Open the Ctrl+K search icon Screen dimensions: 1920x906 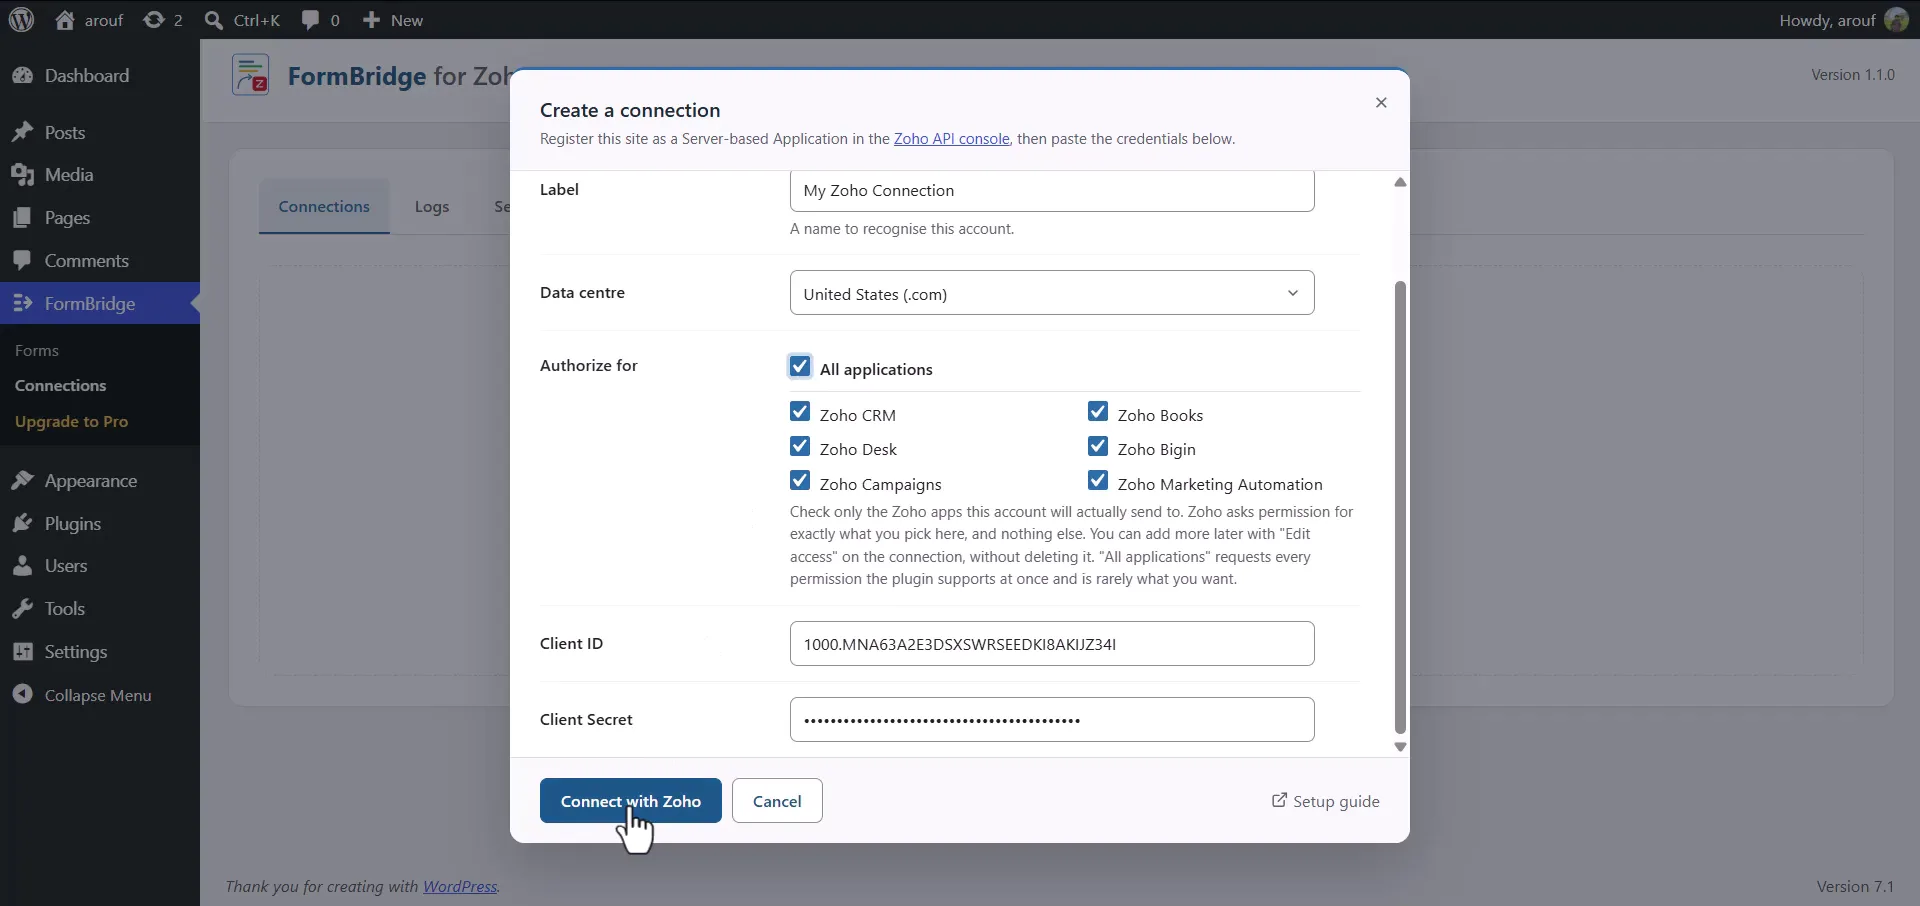(x=213, y=20)
